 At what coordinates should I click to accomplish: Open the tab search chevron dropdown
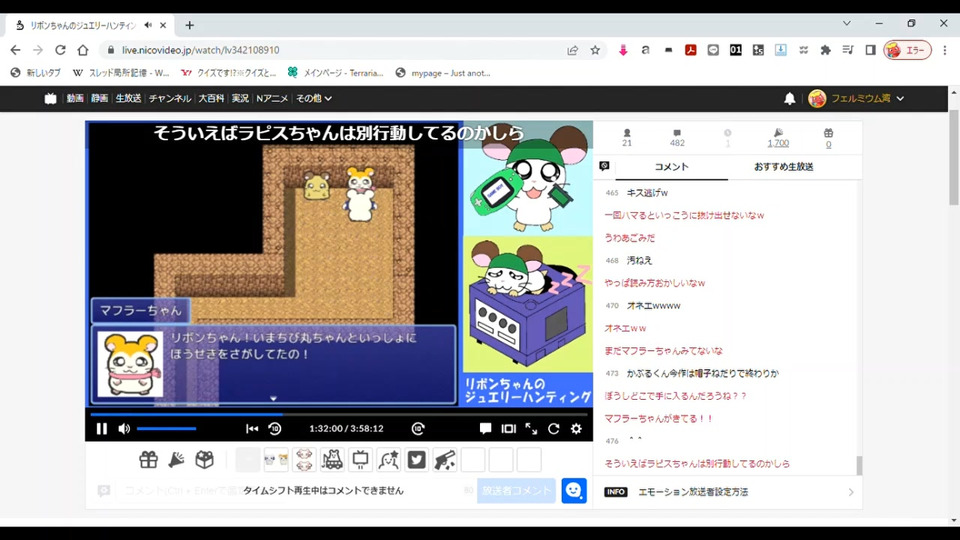847,23
